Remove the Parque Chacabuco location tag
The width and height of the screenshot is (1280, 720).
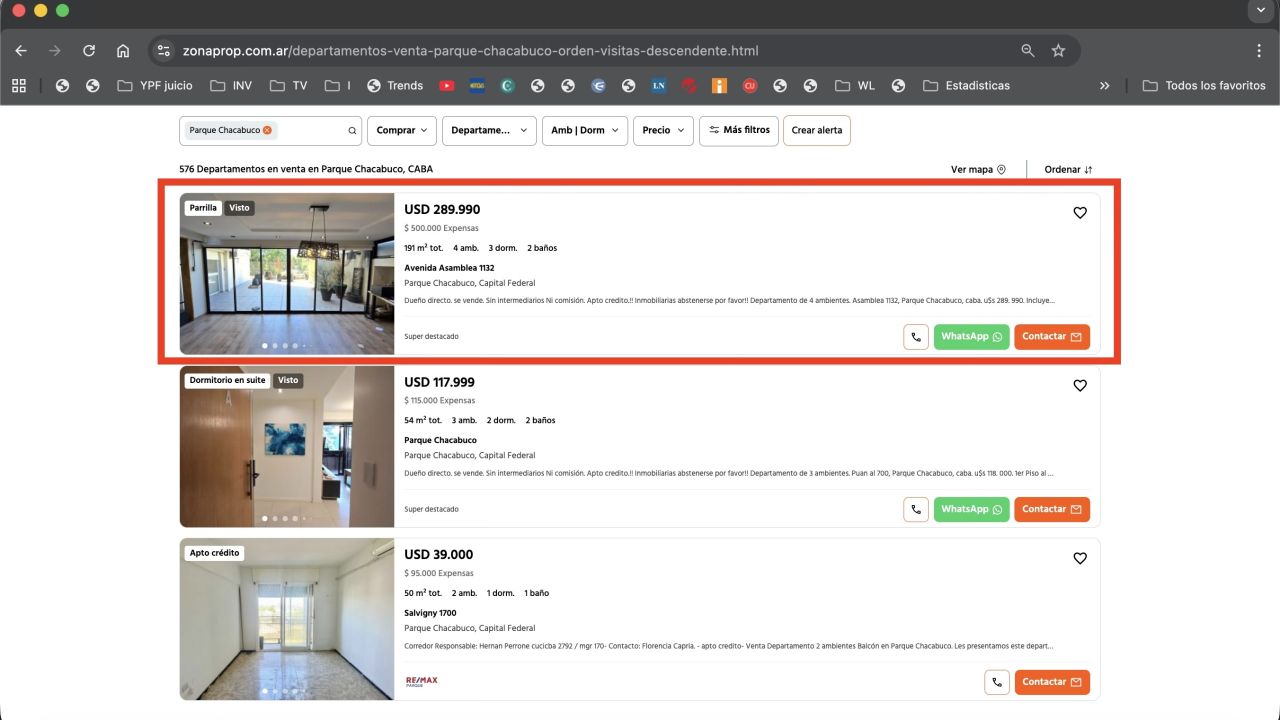[267, 130]
